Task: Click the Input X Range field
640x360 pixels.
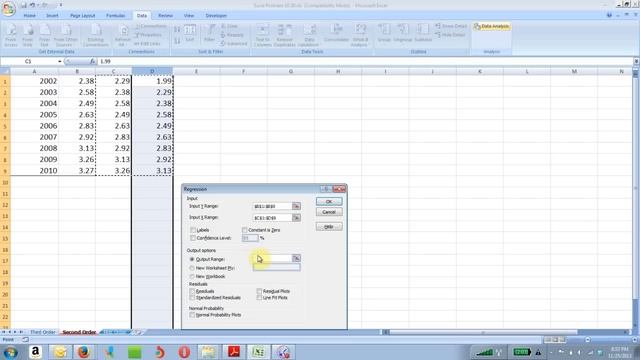Action: click(272, 218)
